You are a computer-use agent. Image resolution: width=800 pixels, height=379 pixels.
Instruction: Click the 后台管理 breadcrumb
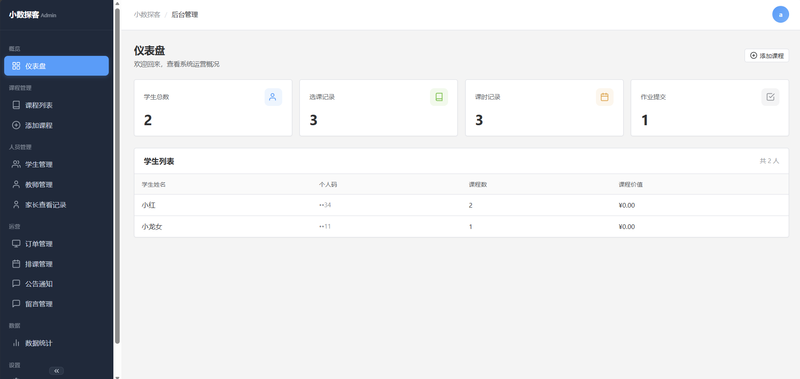pyautogui.click(x=185, y=15)
